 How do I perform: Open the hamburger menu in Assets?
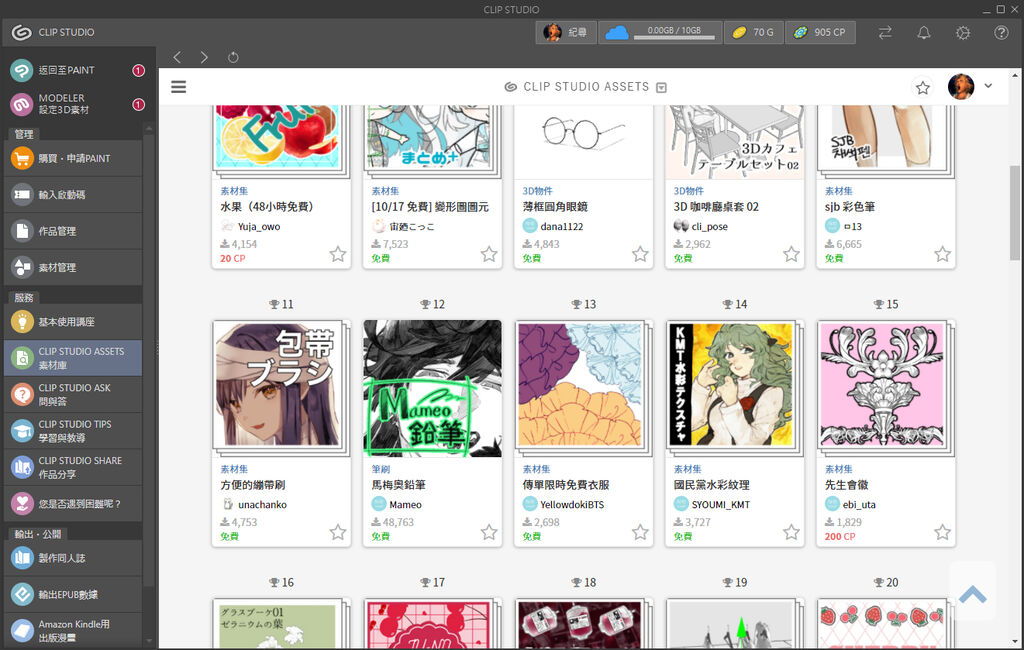(178, 87)
